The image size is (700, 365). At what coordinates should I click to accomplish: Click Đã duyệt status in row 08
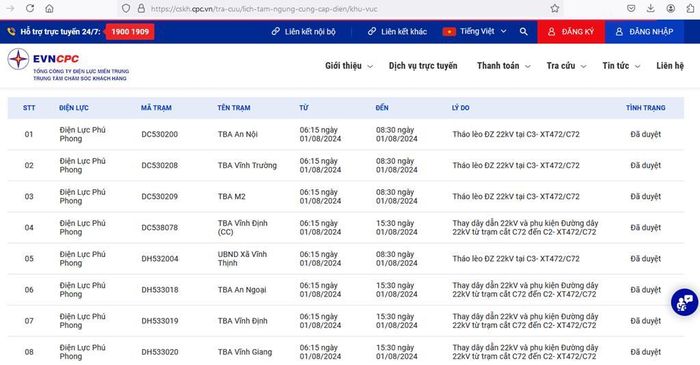(646, 352)
